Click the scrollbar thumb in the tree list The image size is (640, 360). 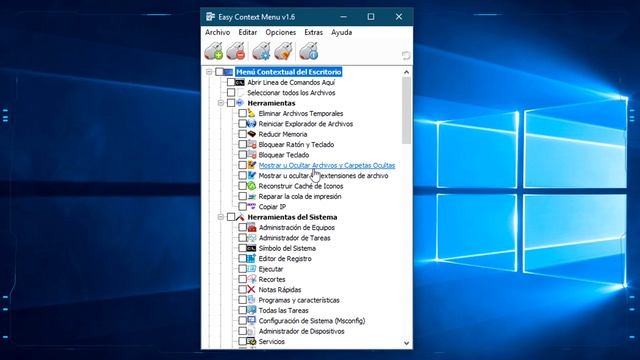point(406,111)
